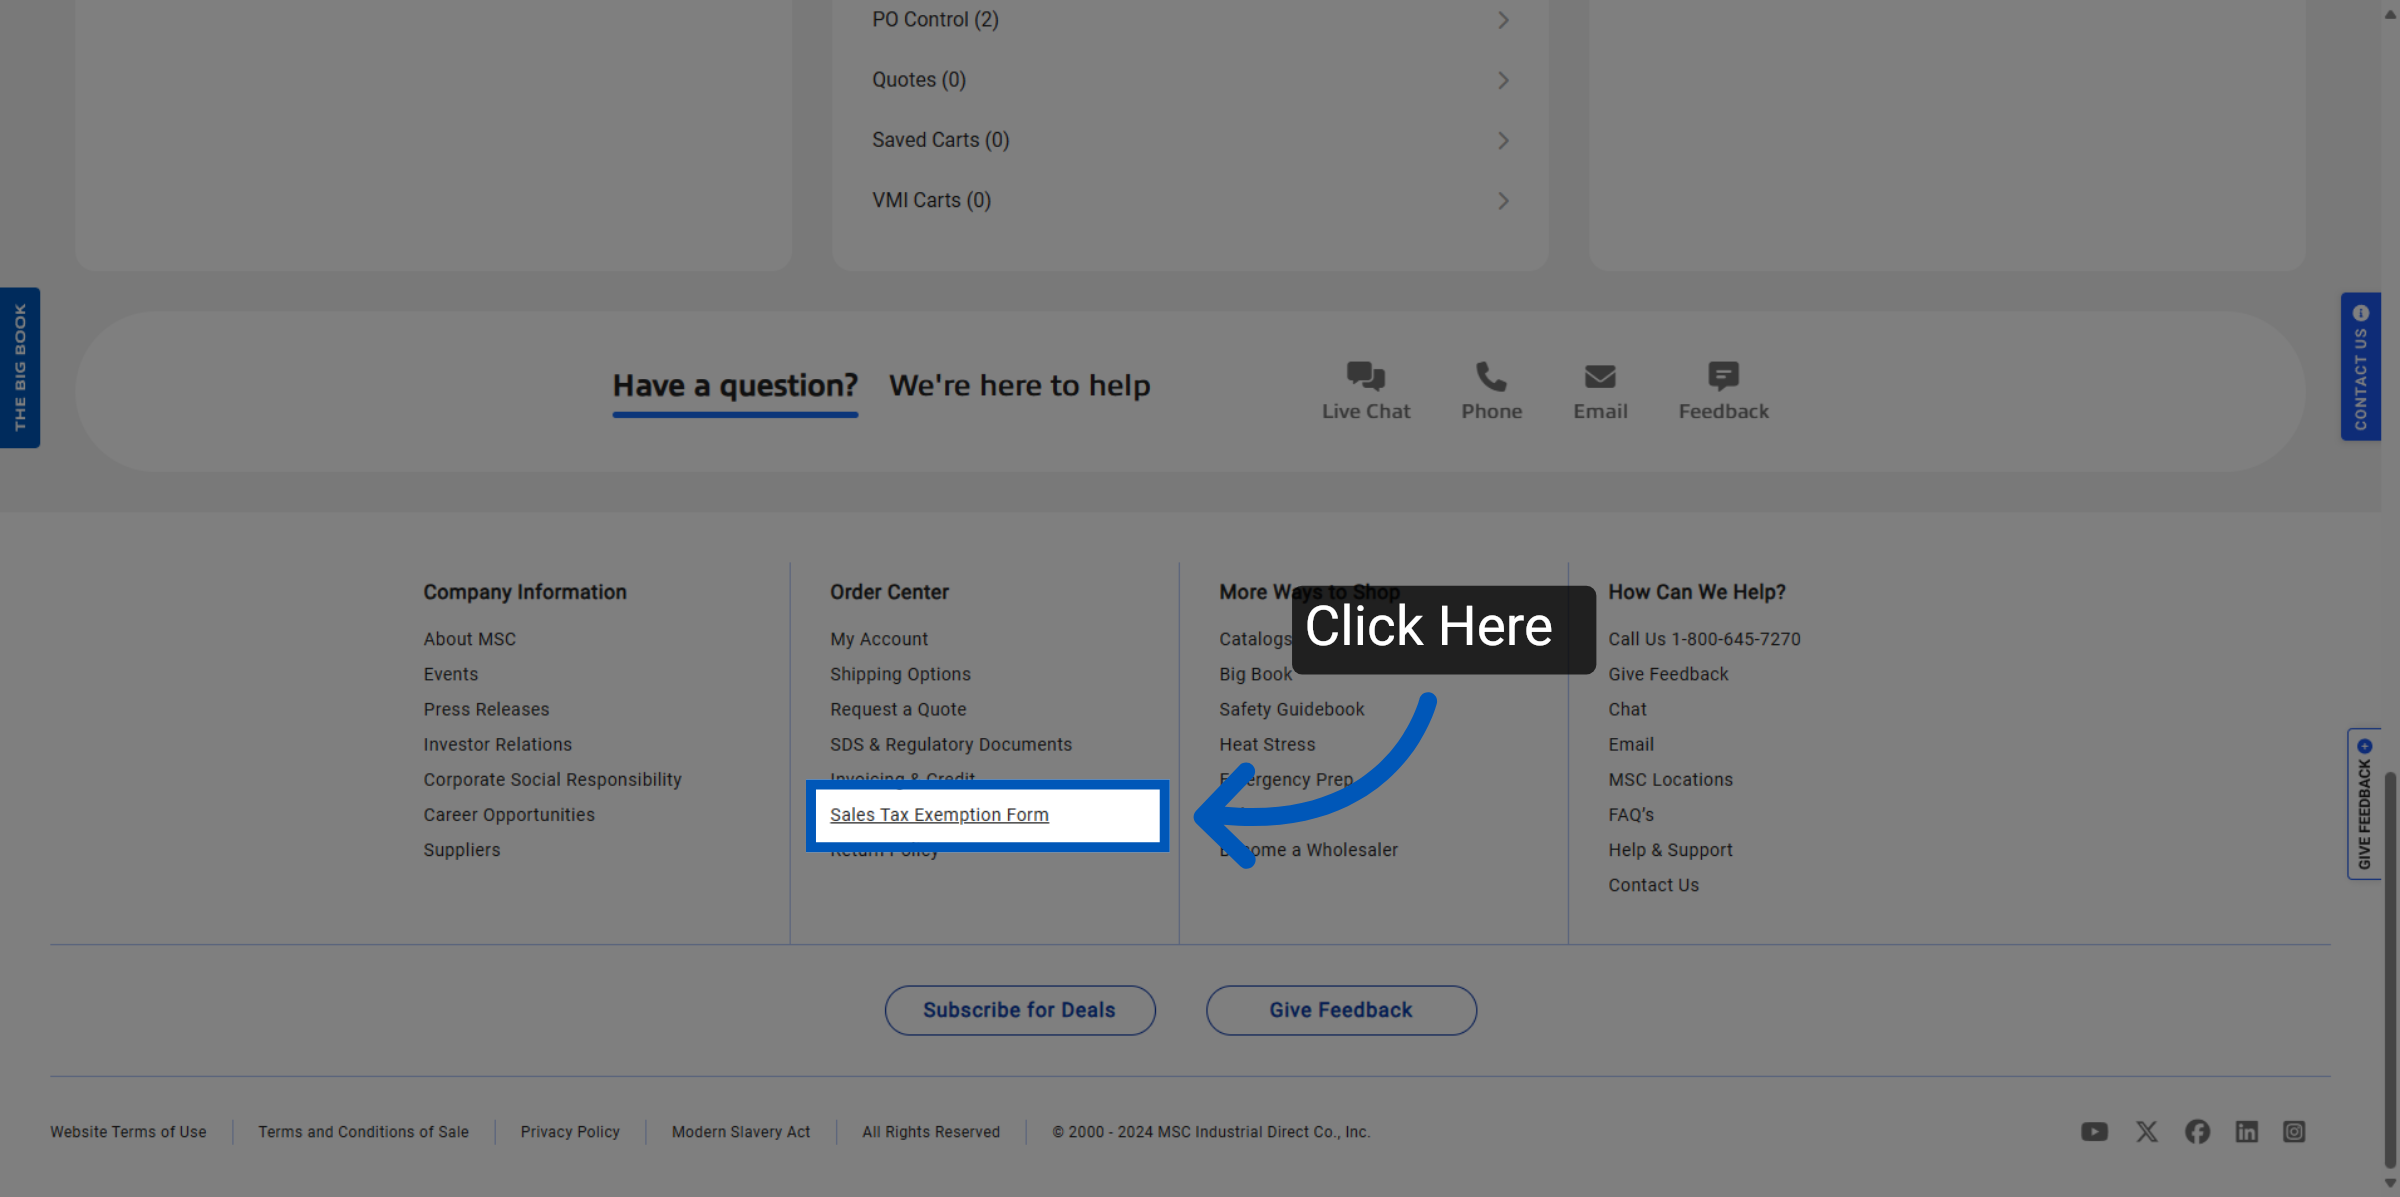Open Website Terms of Use link
Viewport: 2400px width, 1197px height.
click(x=128, y=1131)
